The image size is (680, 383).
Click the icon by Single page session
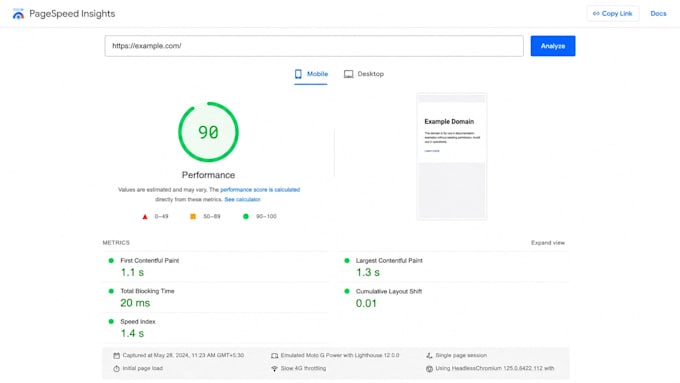coord(429,356)
